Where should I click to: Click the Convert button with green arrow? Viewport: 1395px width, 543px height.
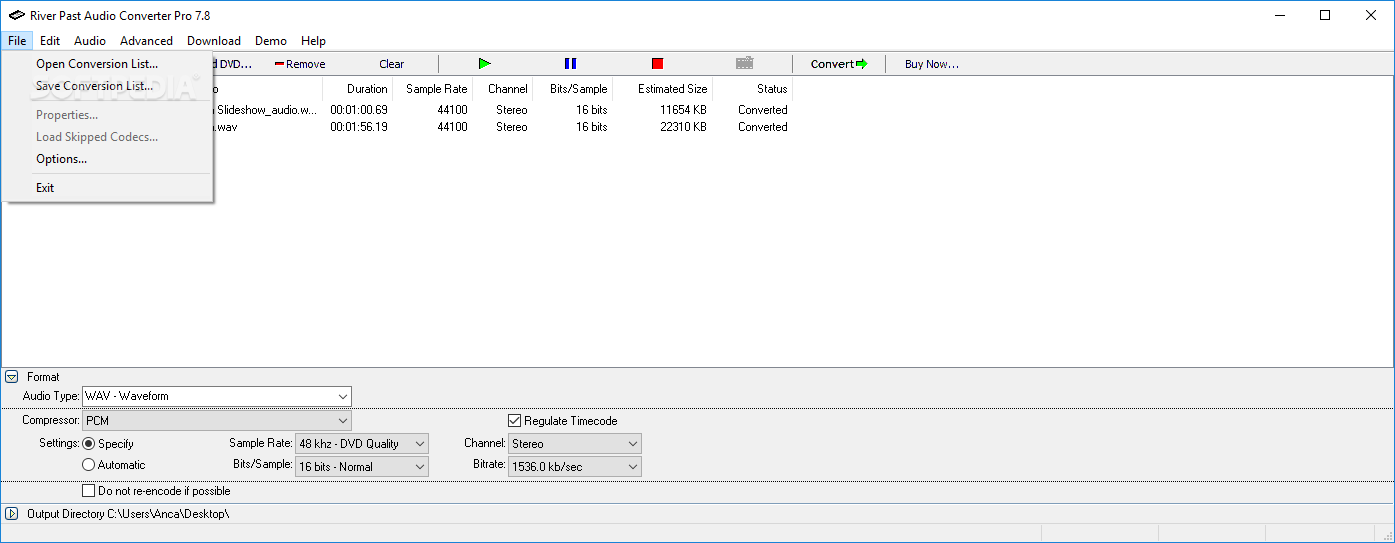(839, 64)
